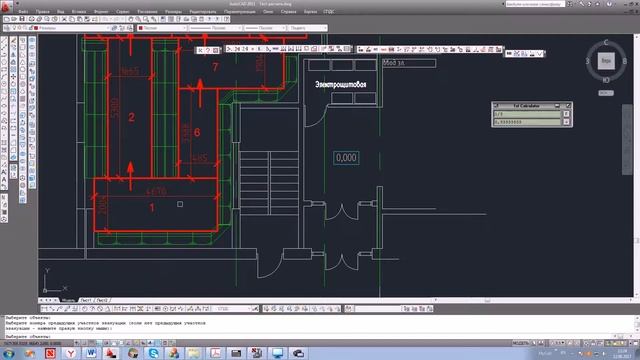Click the Windows Start button
The width and height of the screenshot is (640, 360).
(8, 353)
